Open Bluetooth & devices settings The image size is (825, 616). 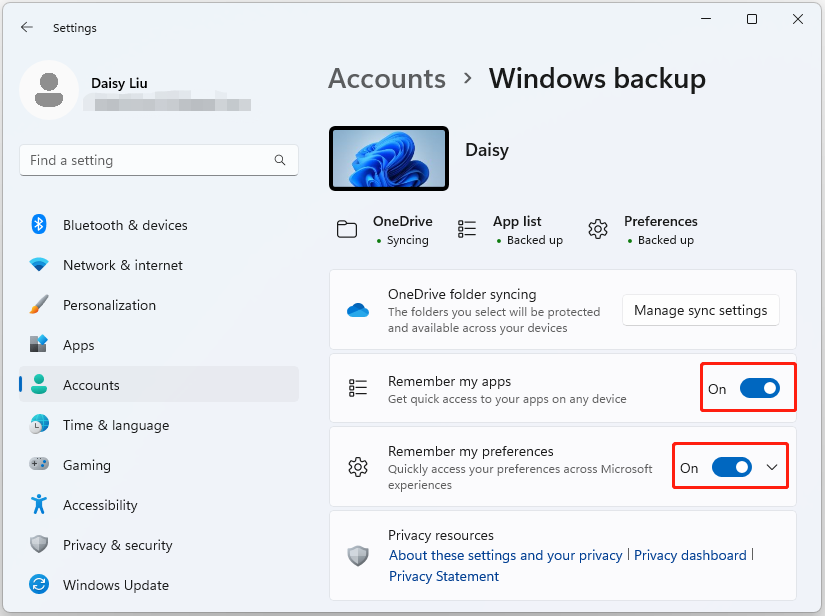159,225
